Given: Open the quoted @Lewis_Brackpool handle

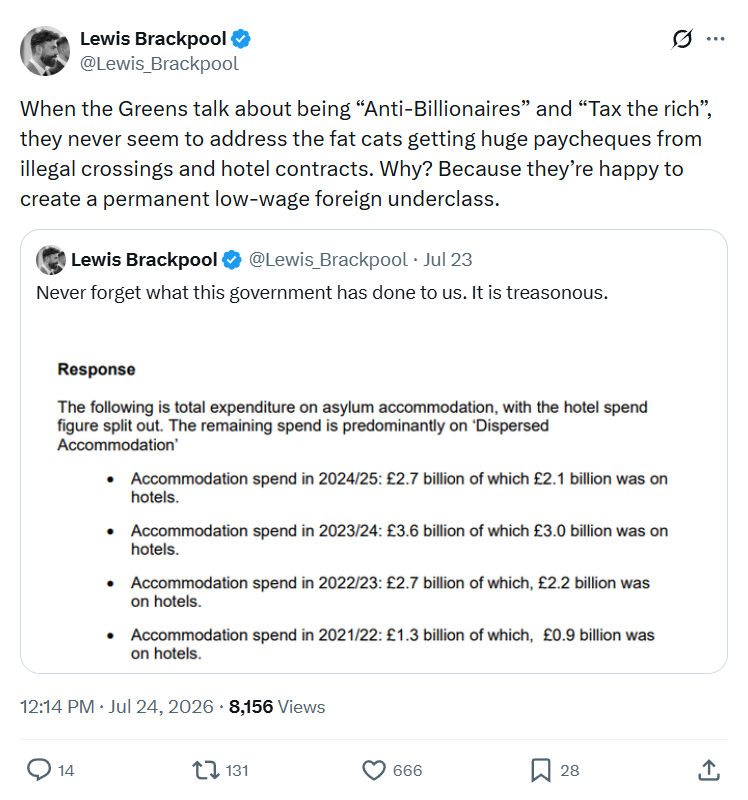Looking at the screenshot, I should [328, 260].
